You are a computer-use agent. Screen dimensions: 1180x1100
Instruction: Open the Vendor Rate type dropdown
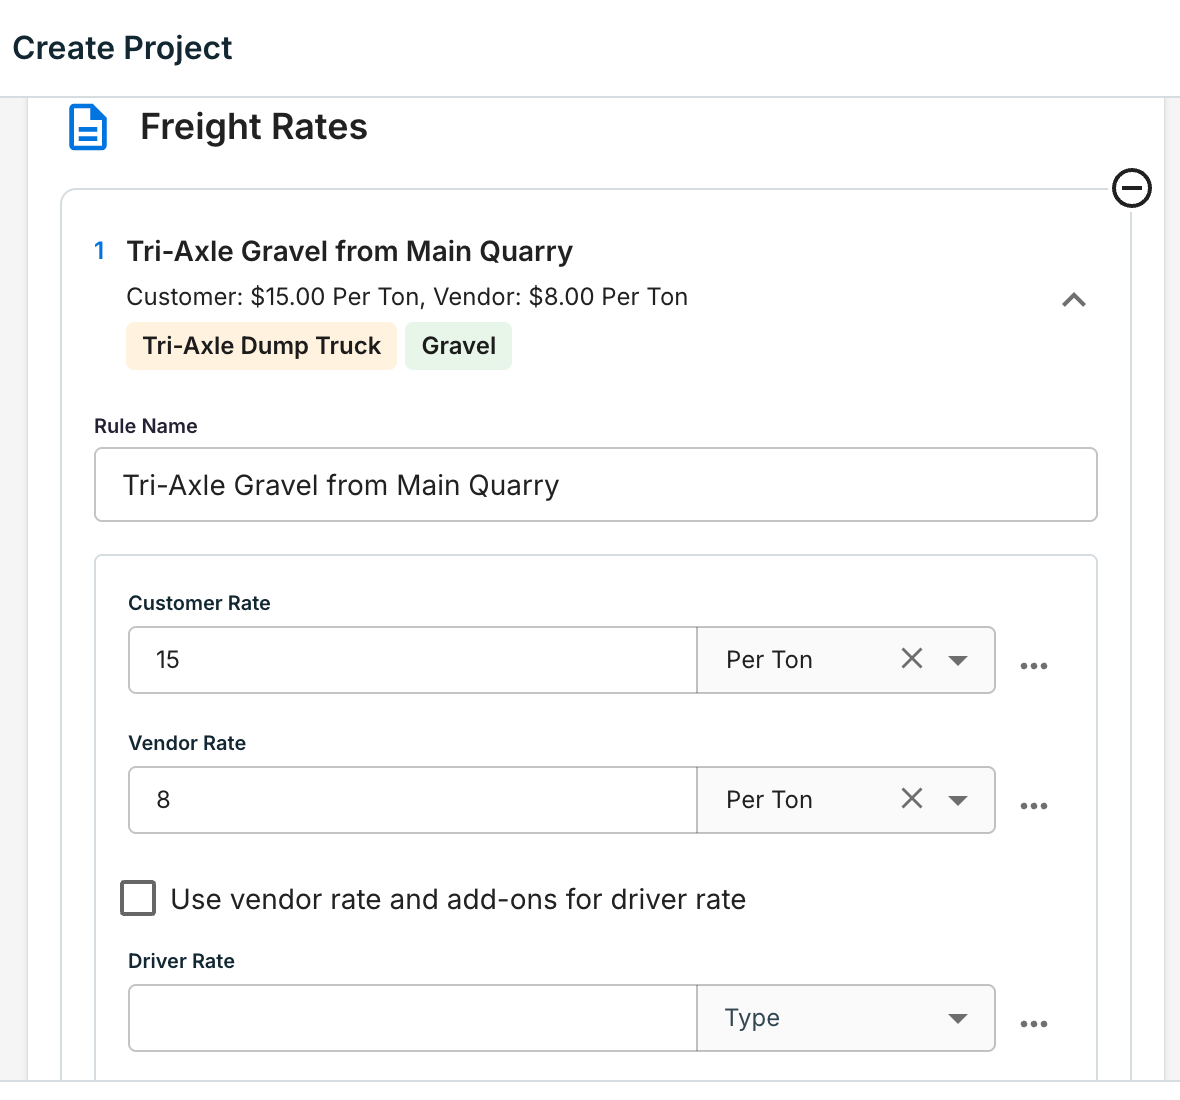pyautogui.click(x=957, y=800)
